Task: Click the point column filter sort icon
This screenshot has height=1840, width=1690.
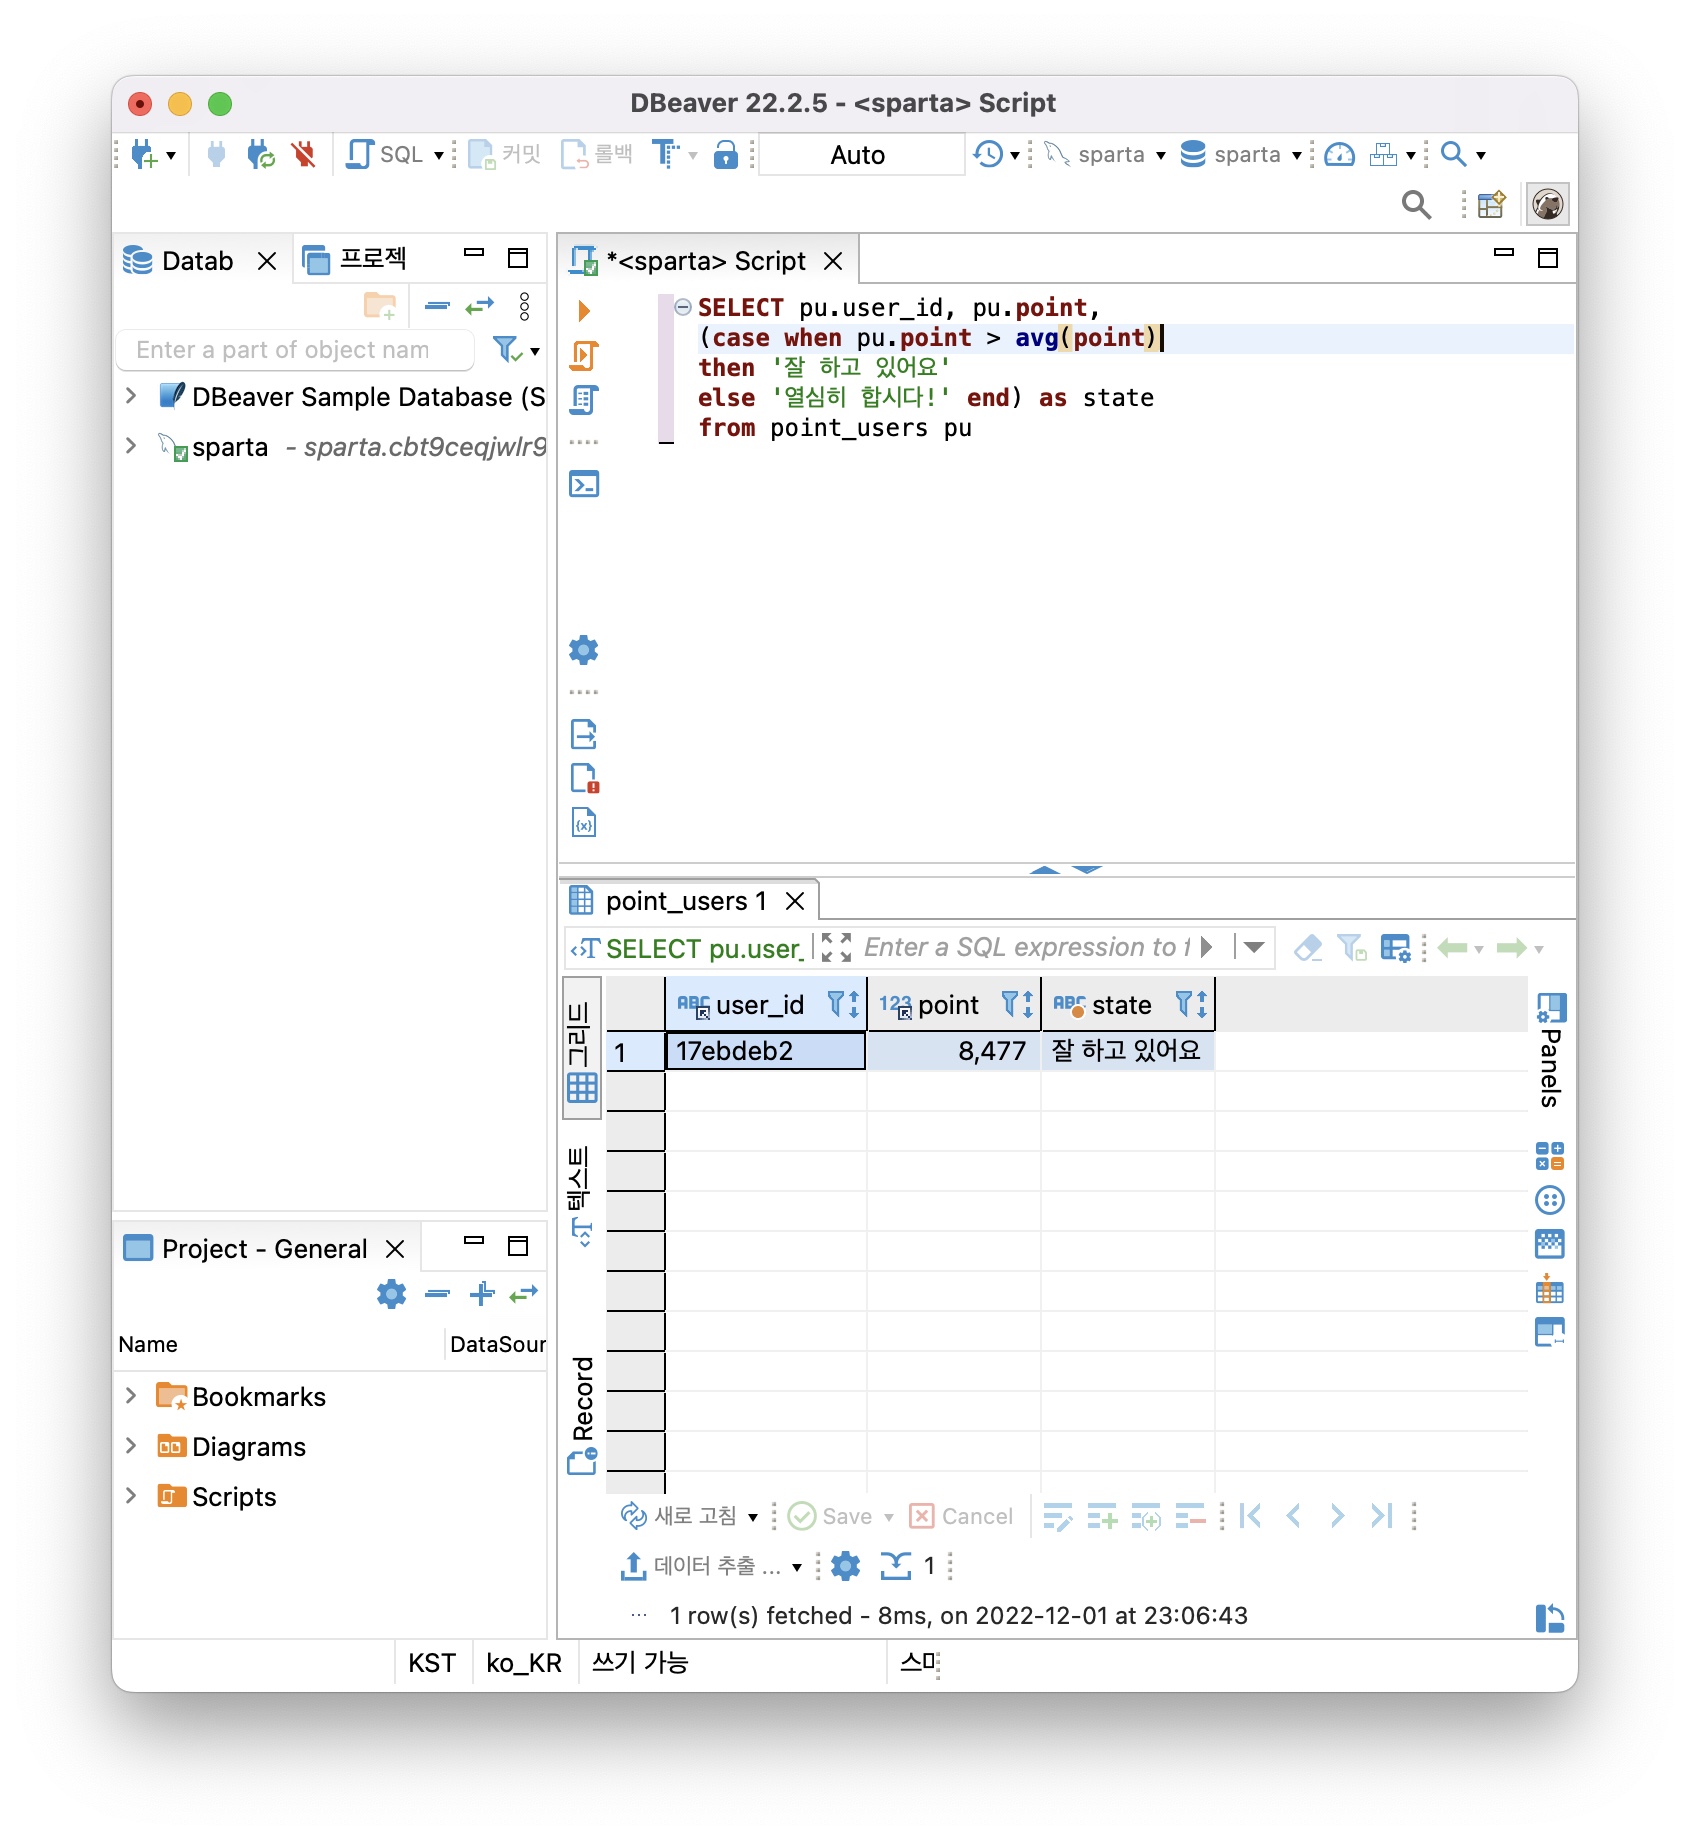Action: (x=1018, y=1005)
